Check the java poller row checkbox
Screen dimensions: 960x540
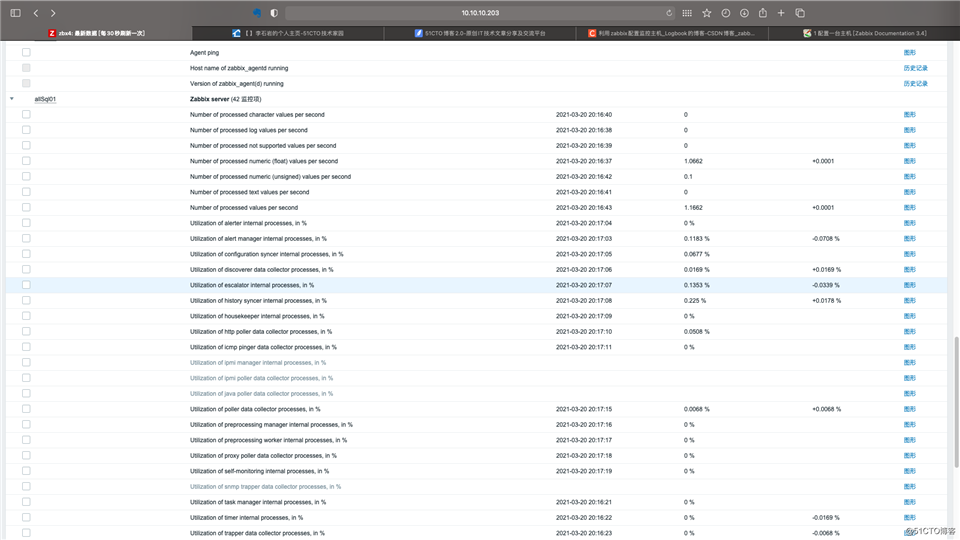(x=26, y=393)
